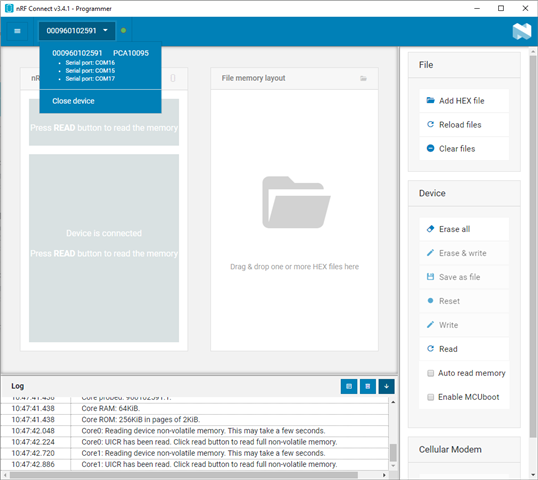Click log scrollbar up arrow

click(x=393, y=402)
